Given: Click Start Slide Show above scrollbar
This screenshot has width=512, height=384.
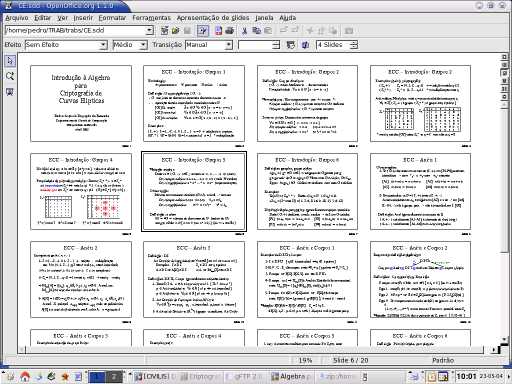Looking at the screenshot, I should (504, 97).
